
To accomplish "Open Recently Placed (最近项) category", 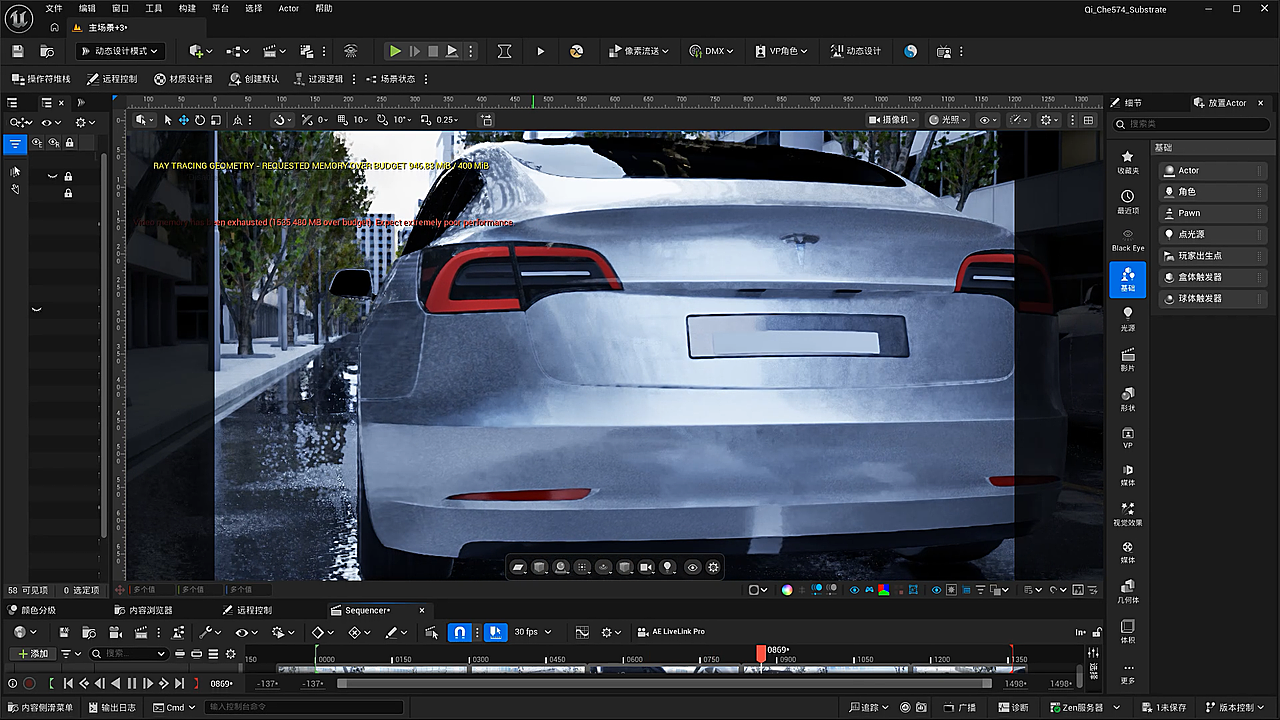I will 1128,201.
